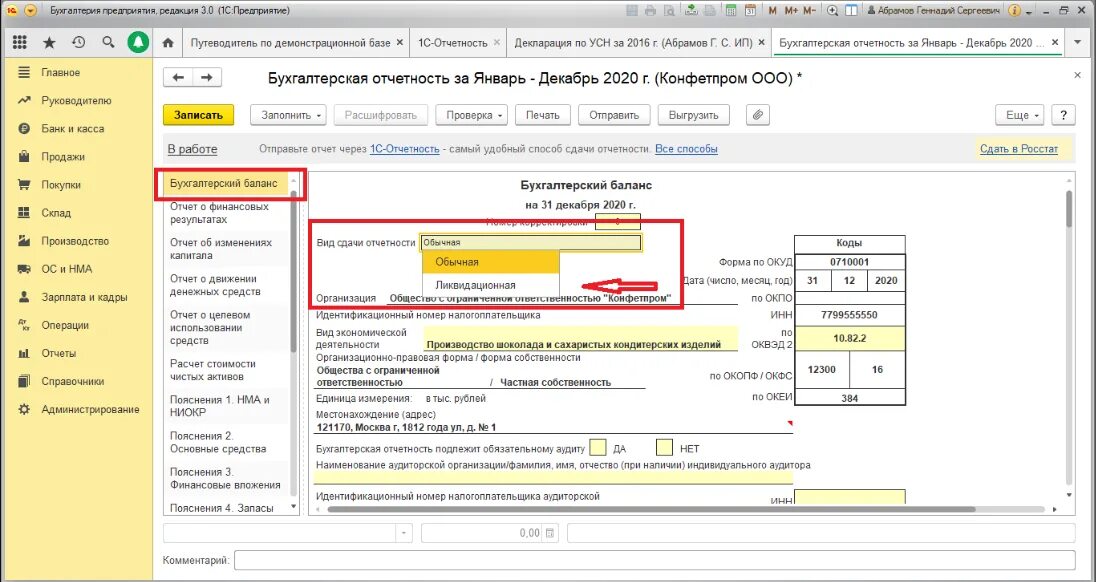This screenshot has width=1096, height=582.
Task: Open the help question mark button
Action: coord(1063,115)
